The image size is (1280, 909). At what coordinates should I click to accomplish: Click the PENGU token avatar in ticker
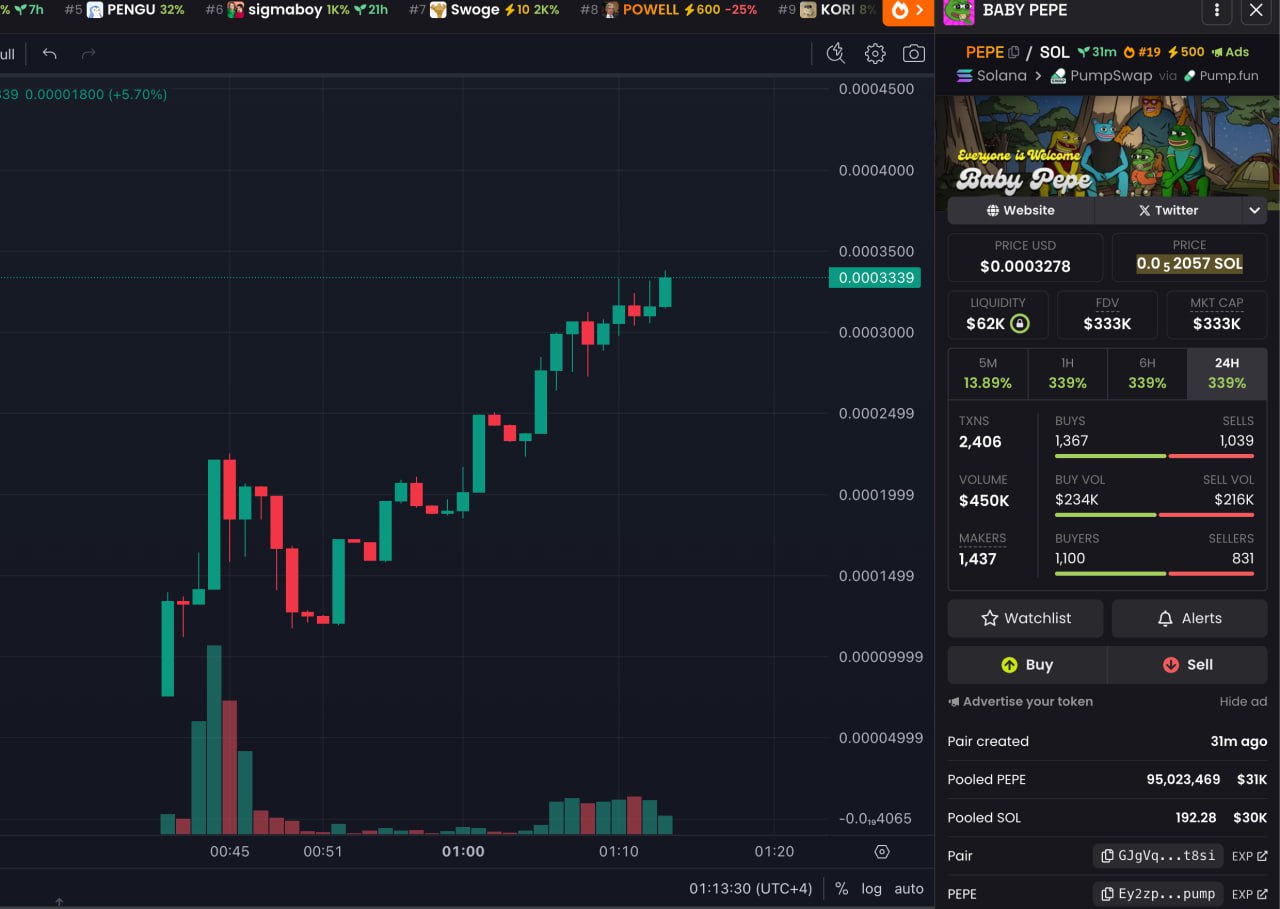(x=95, y=10)
